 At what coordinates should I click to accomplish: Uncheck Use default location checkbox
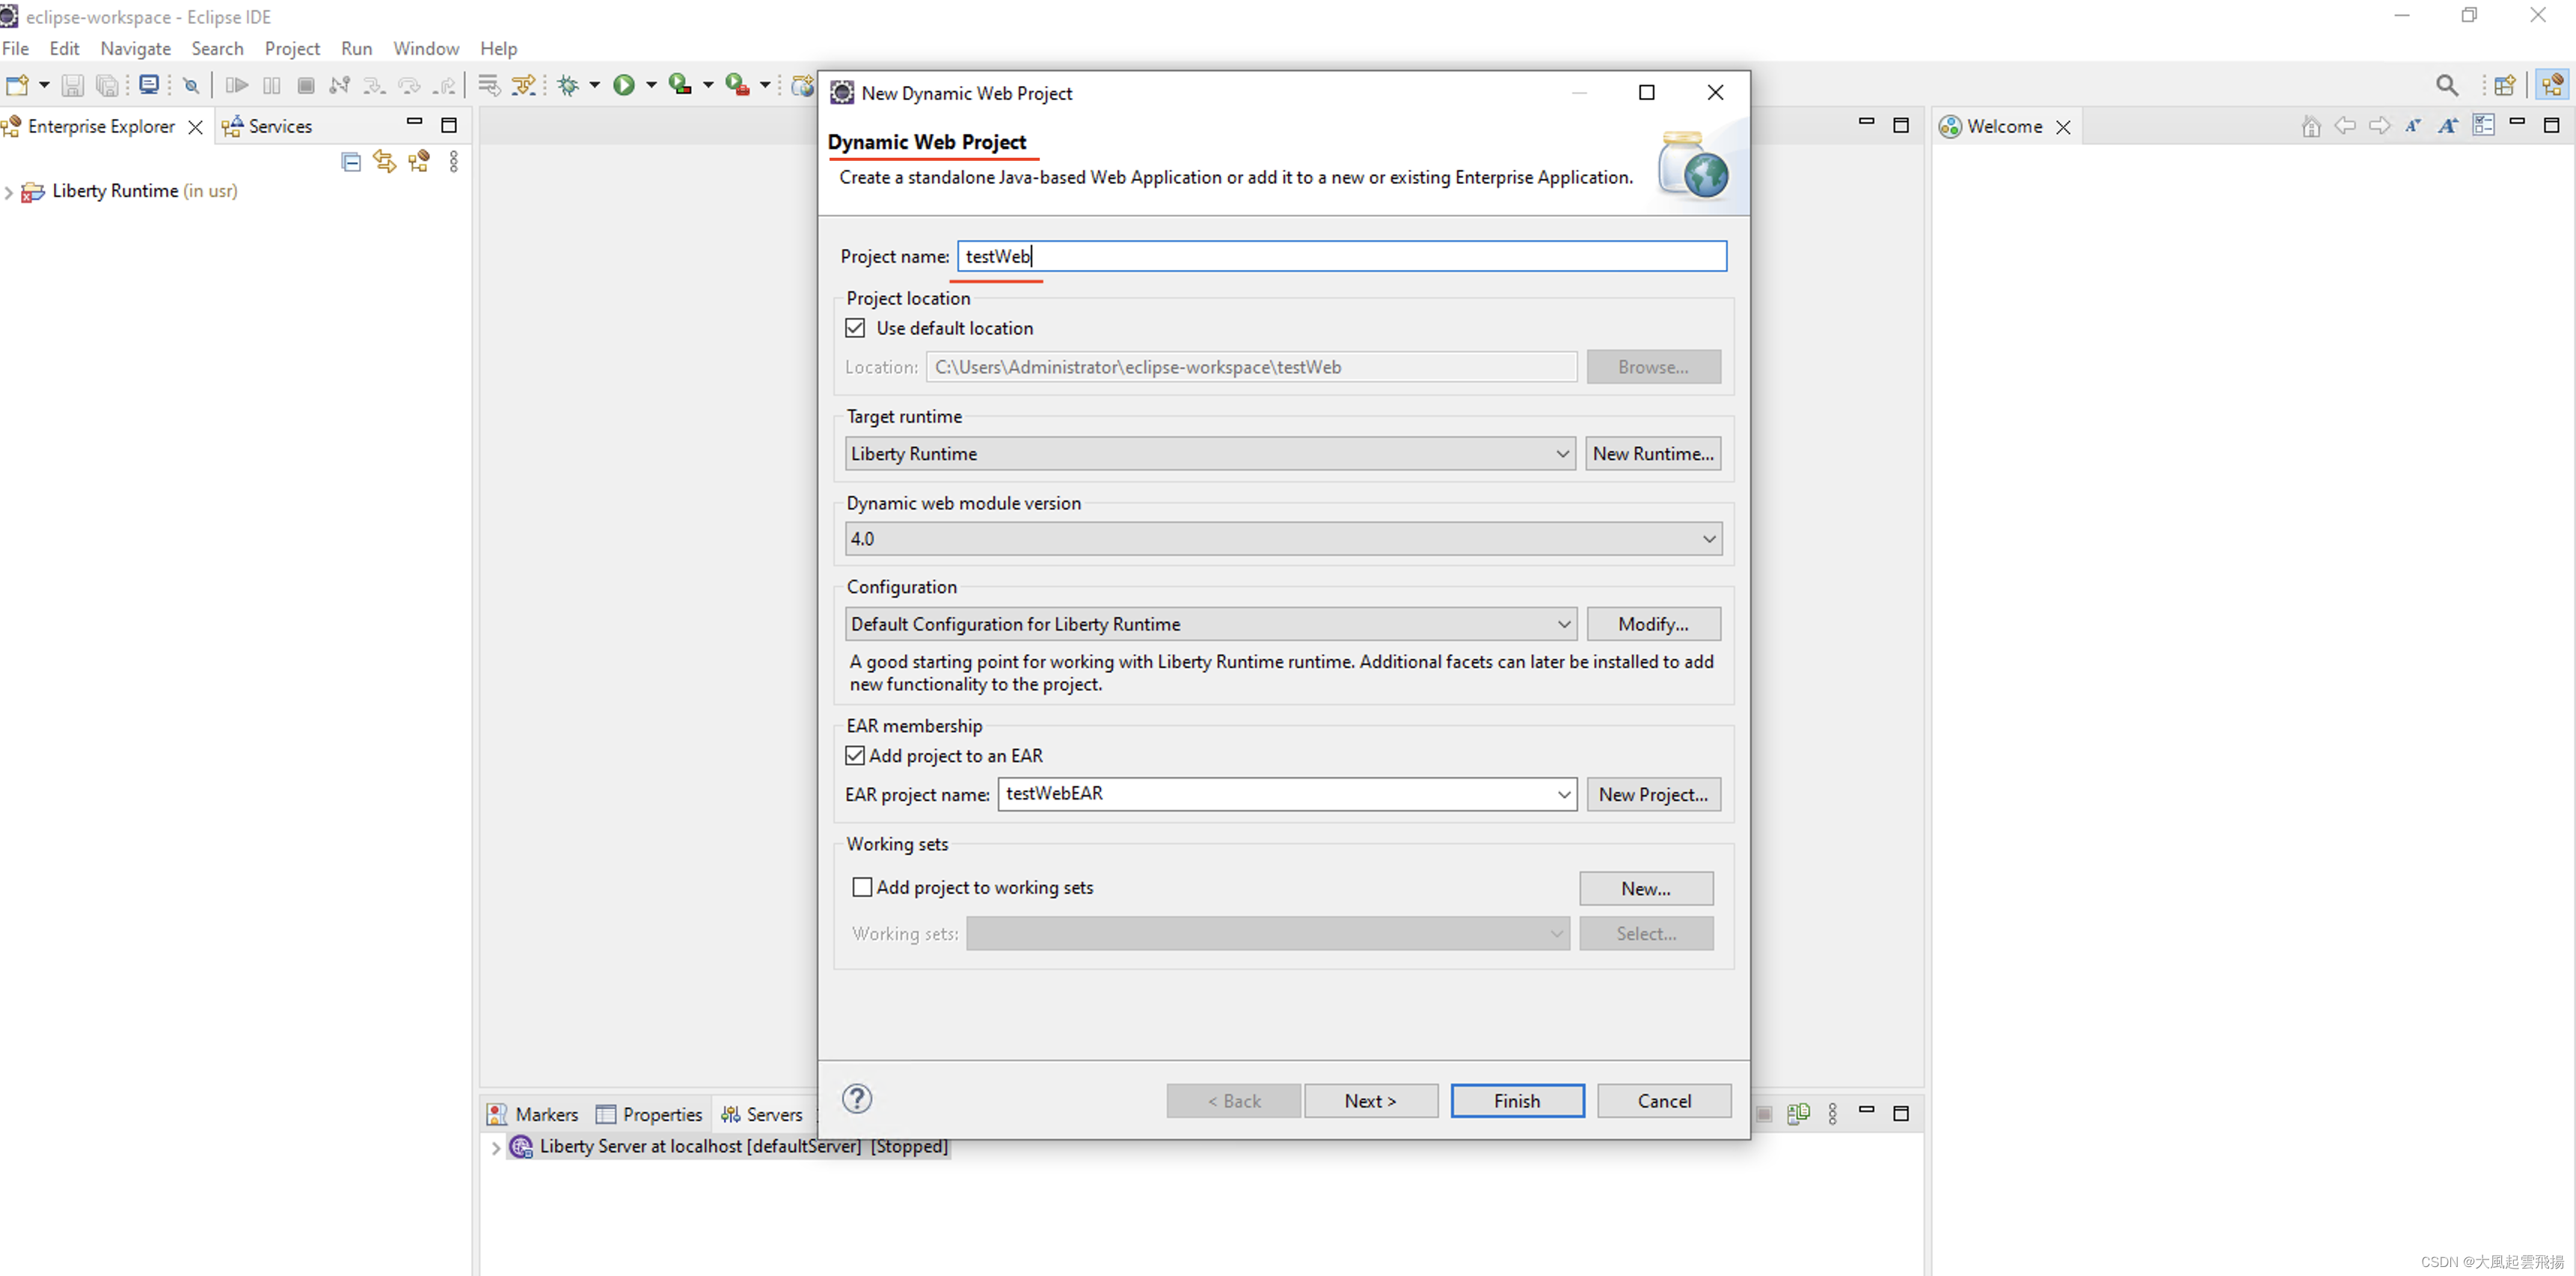(x=856, y=328)
